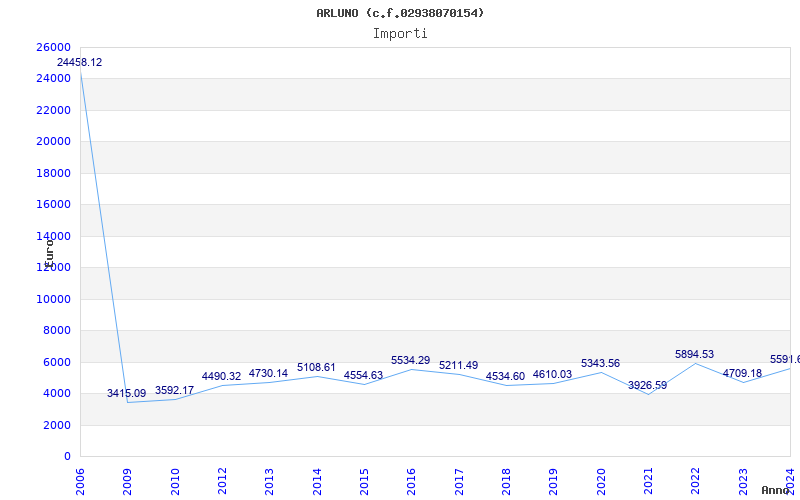Select the 4730.14 data label
Screen dimensions: 800x500
[268, 374]
